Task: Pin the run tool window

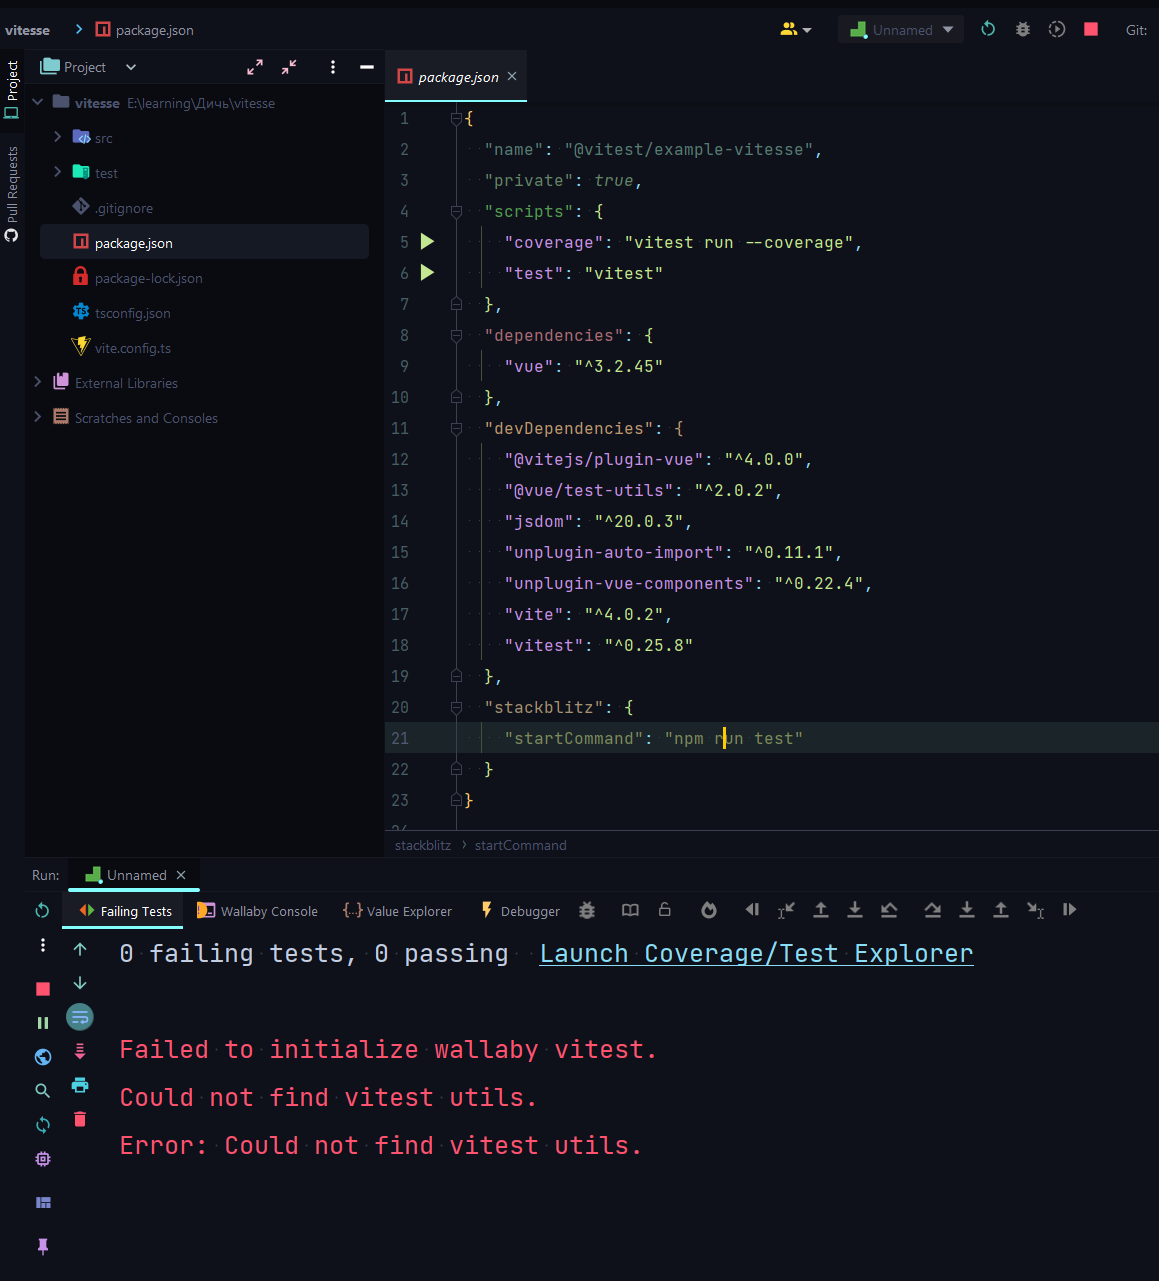Action: pyautogui.click(x=42, y=1246)
